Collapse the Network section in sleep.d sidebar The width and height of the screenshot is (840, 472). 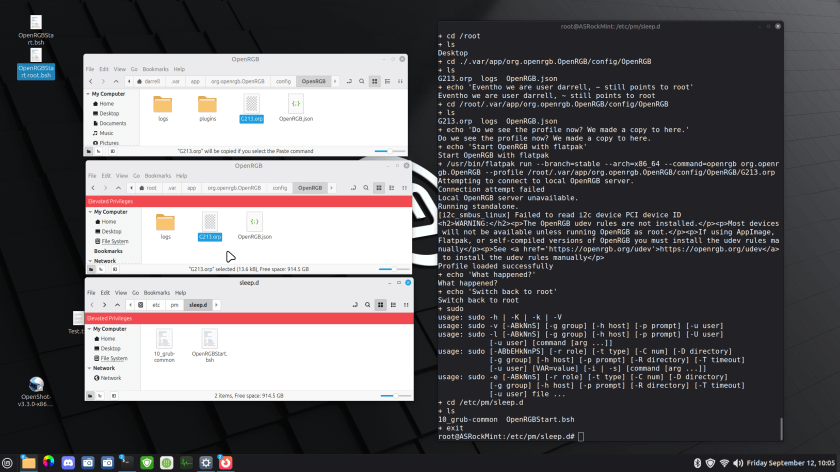[89, 368]
